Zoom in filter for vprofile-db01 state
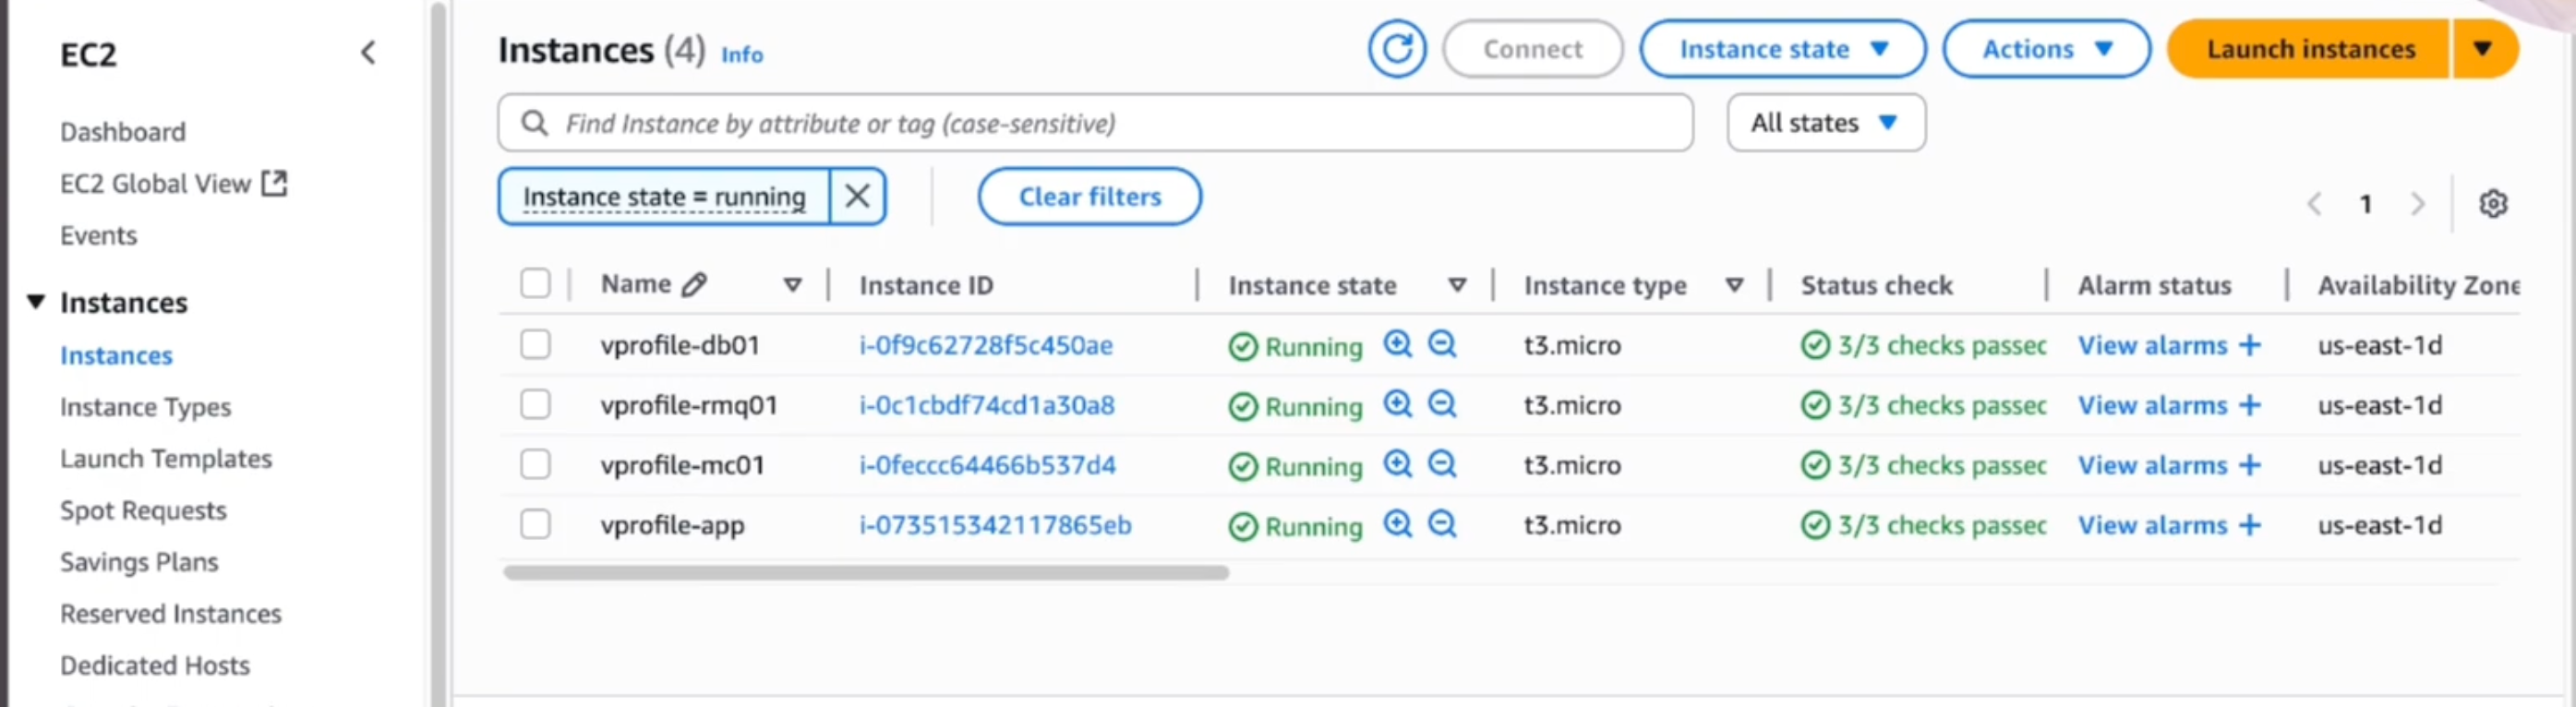Viewport: 2576px width, 707px height. point(1397,345)
